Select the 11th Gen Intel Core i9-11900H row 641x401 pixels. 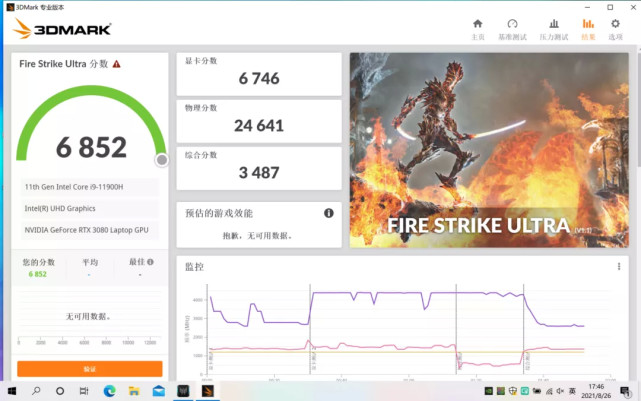90,187
